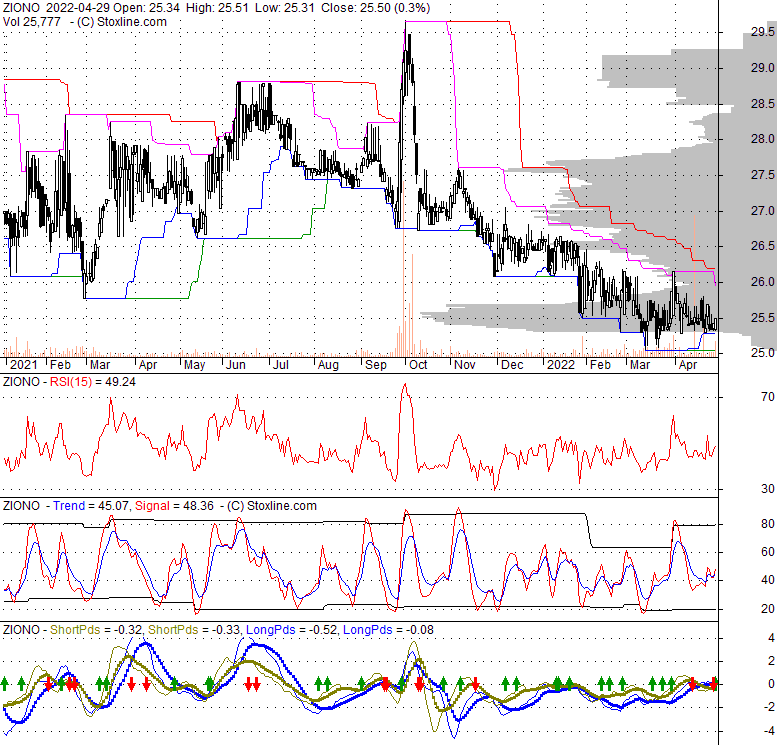Click the 'Dec' axis label
The width and height of the screenshot is (778, 746).
512,365
